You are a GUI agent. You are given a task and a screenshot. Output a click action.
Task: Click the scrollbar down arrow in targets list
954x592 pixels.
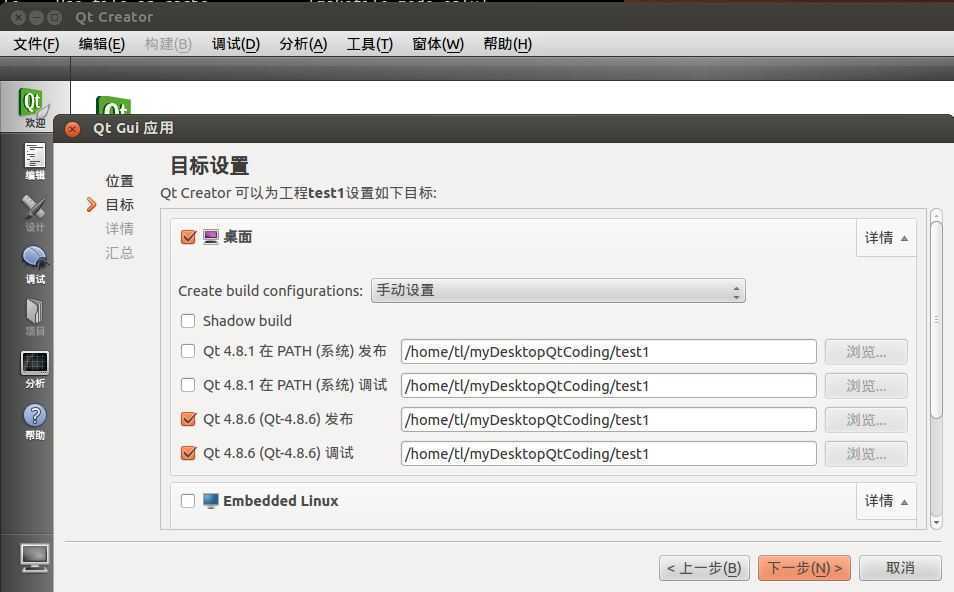point(936,523)
